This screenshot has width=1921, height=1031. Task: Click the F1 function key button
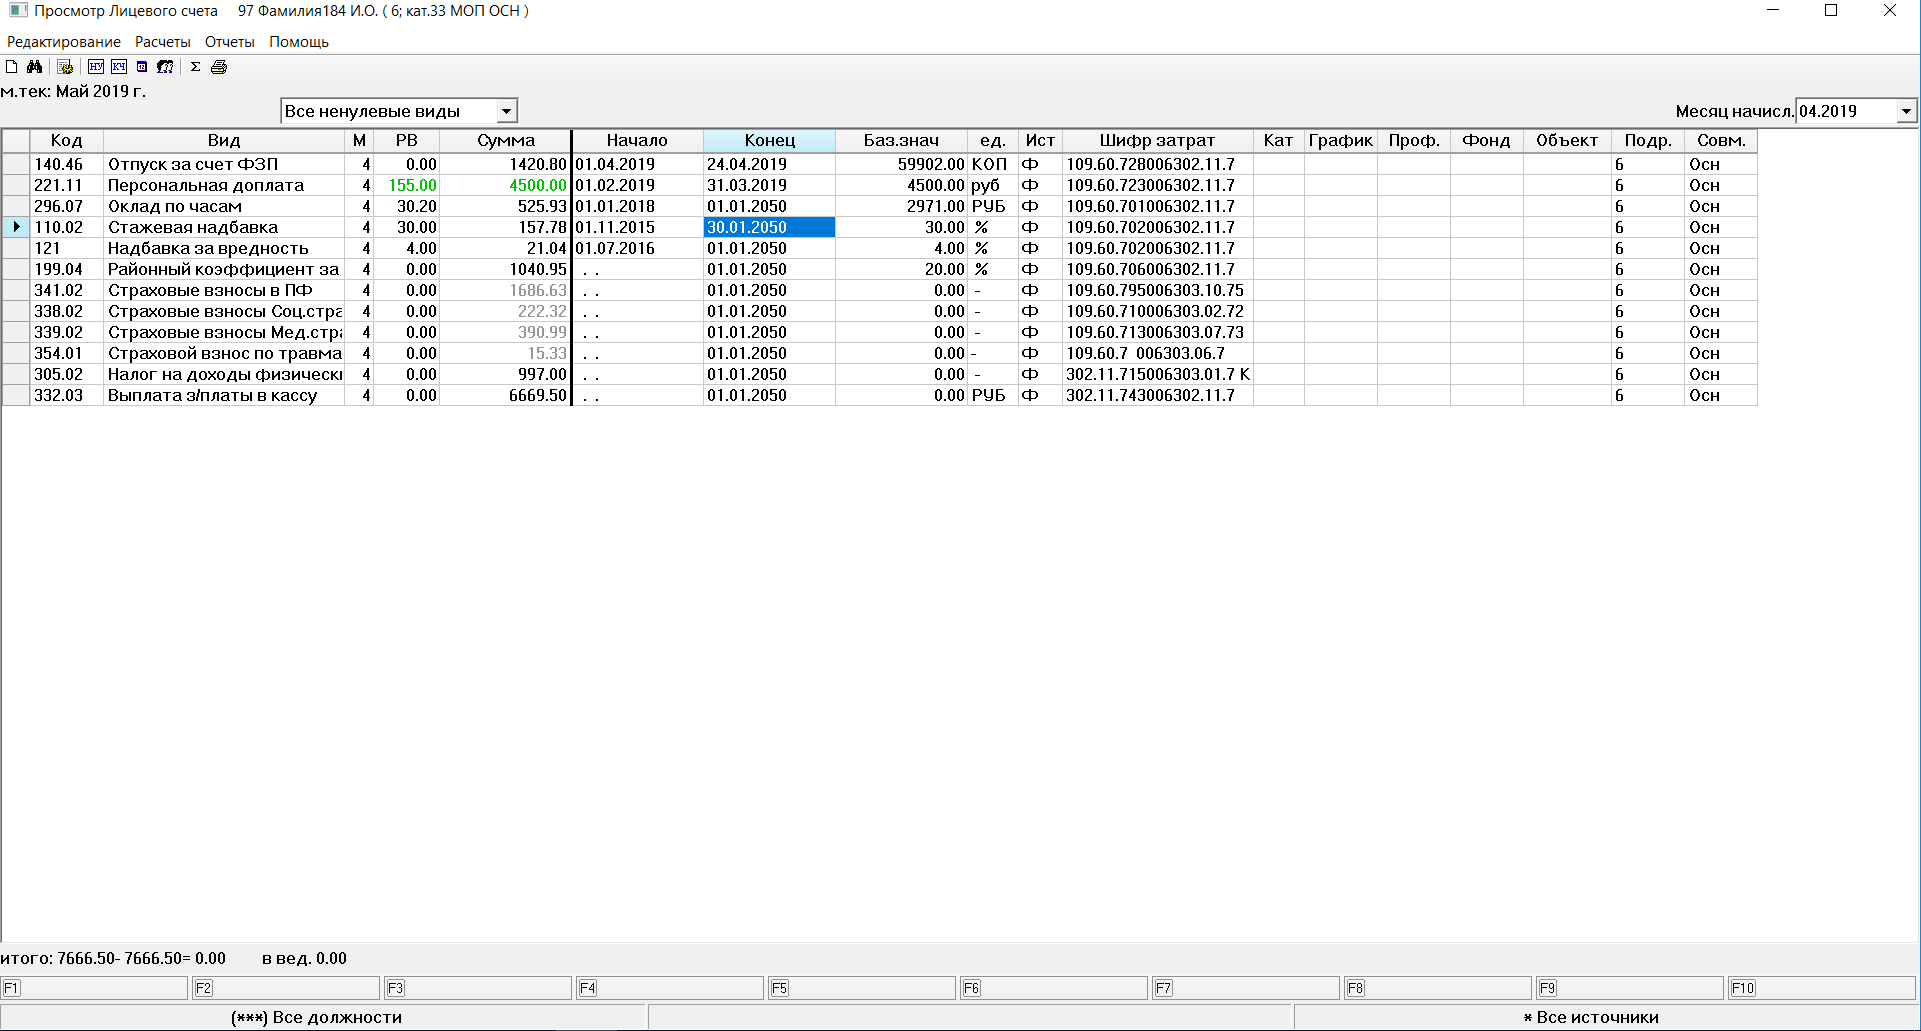coord(95,988)
